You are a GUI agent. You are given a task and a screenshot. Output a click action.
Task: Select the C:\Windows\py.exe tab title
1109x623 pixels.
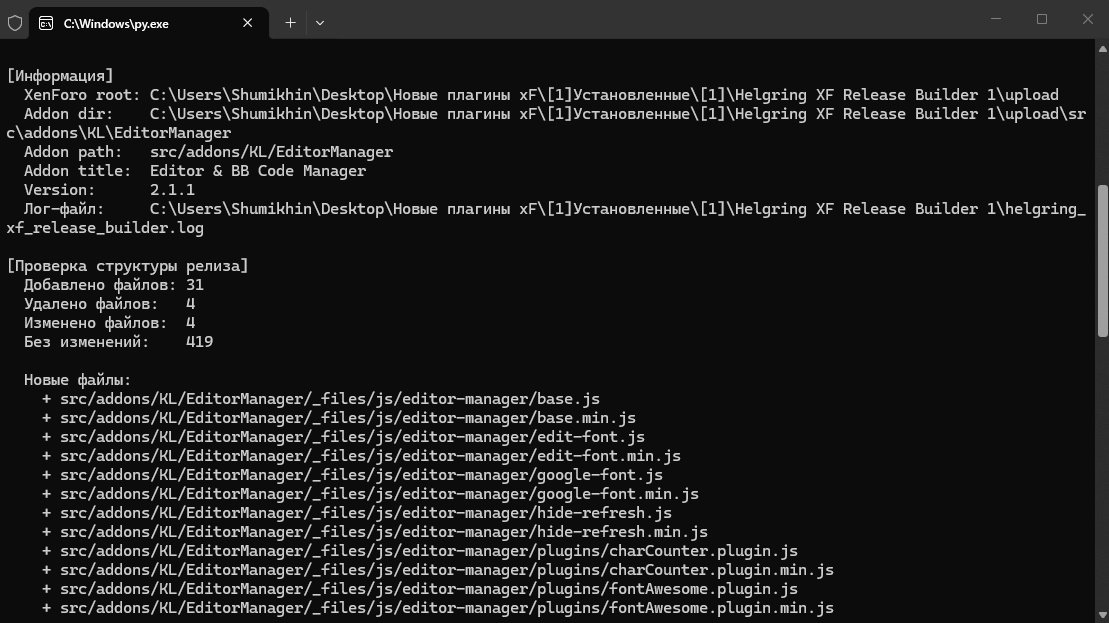coord(116,24)
